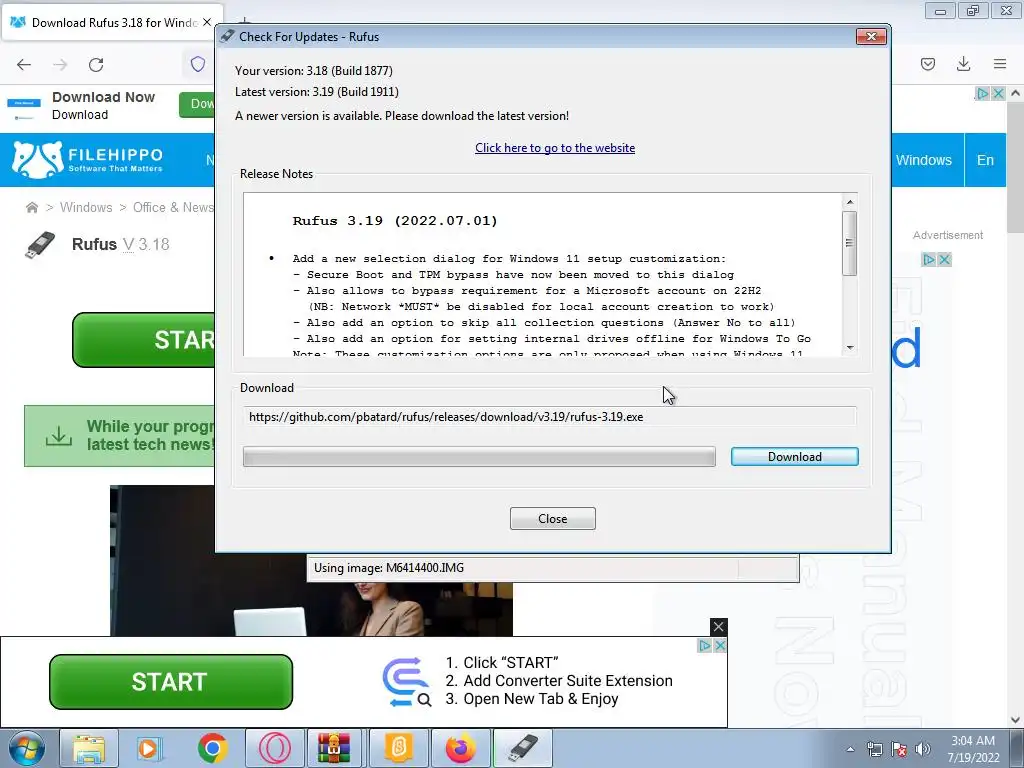1024x768 pixels.
Task: Open 'Windows' breadcrumb link on FileHippo
Action: pos(86,207)
